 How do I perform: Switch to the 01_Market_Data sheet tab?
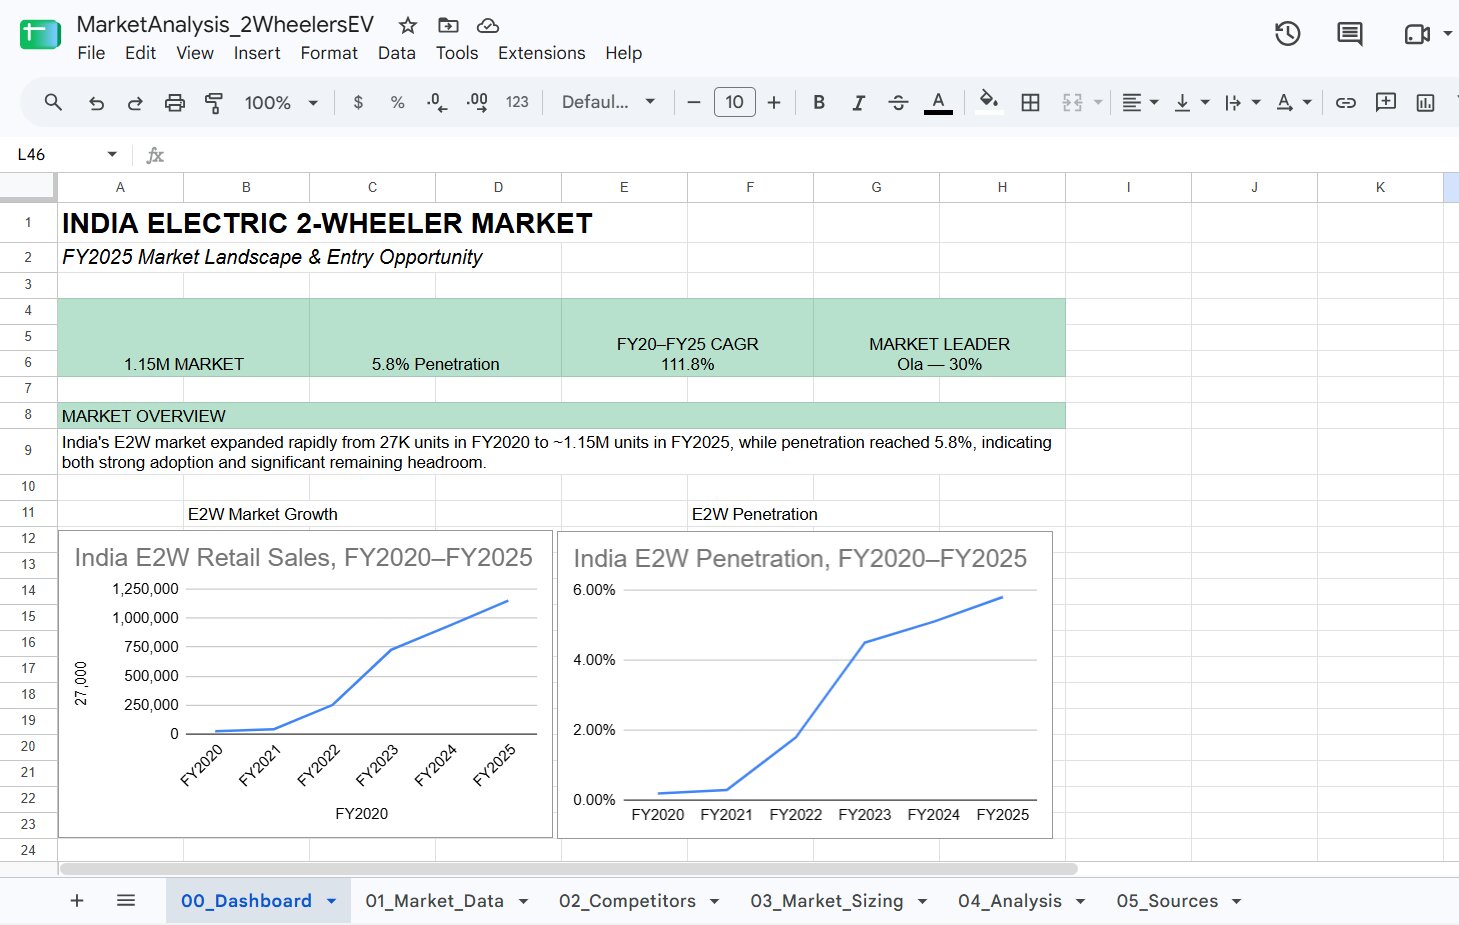click(x=446, y=901)
